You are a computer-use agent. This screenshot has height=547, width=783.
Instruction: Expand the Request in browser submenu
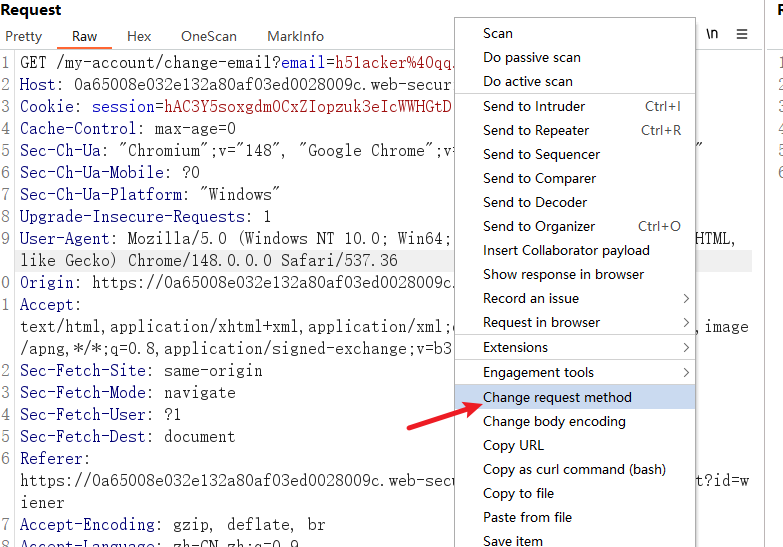575,322
